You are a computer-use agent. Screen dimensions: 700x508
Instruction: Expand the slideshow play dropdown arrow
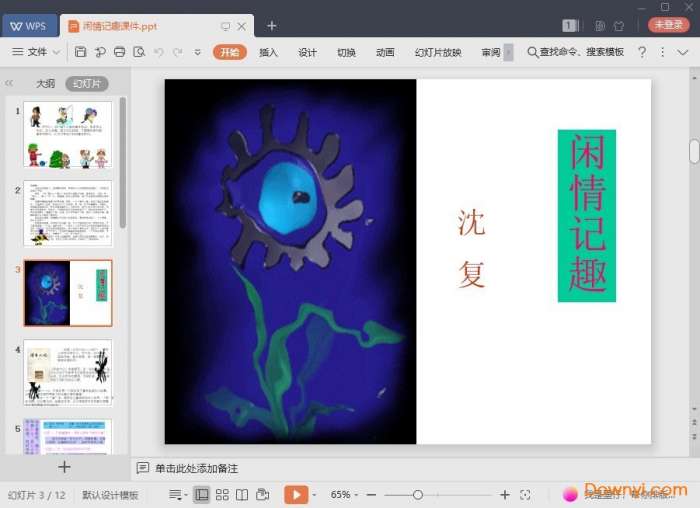(314, 495)
